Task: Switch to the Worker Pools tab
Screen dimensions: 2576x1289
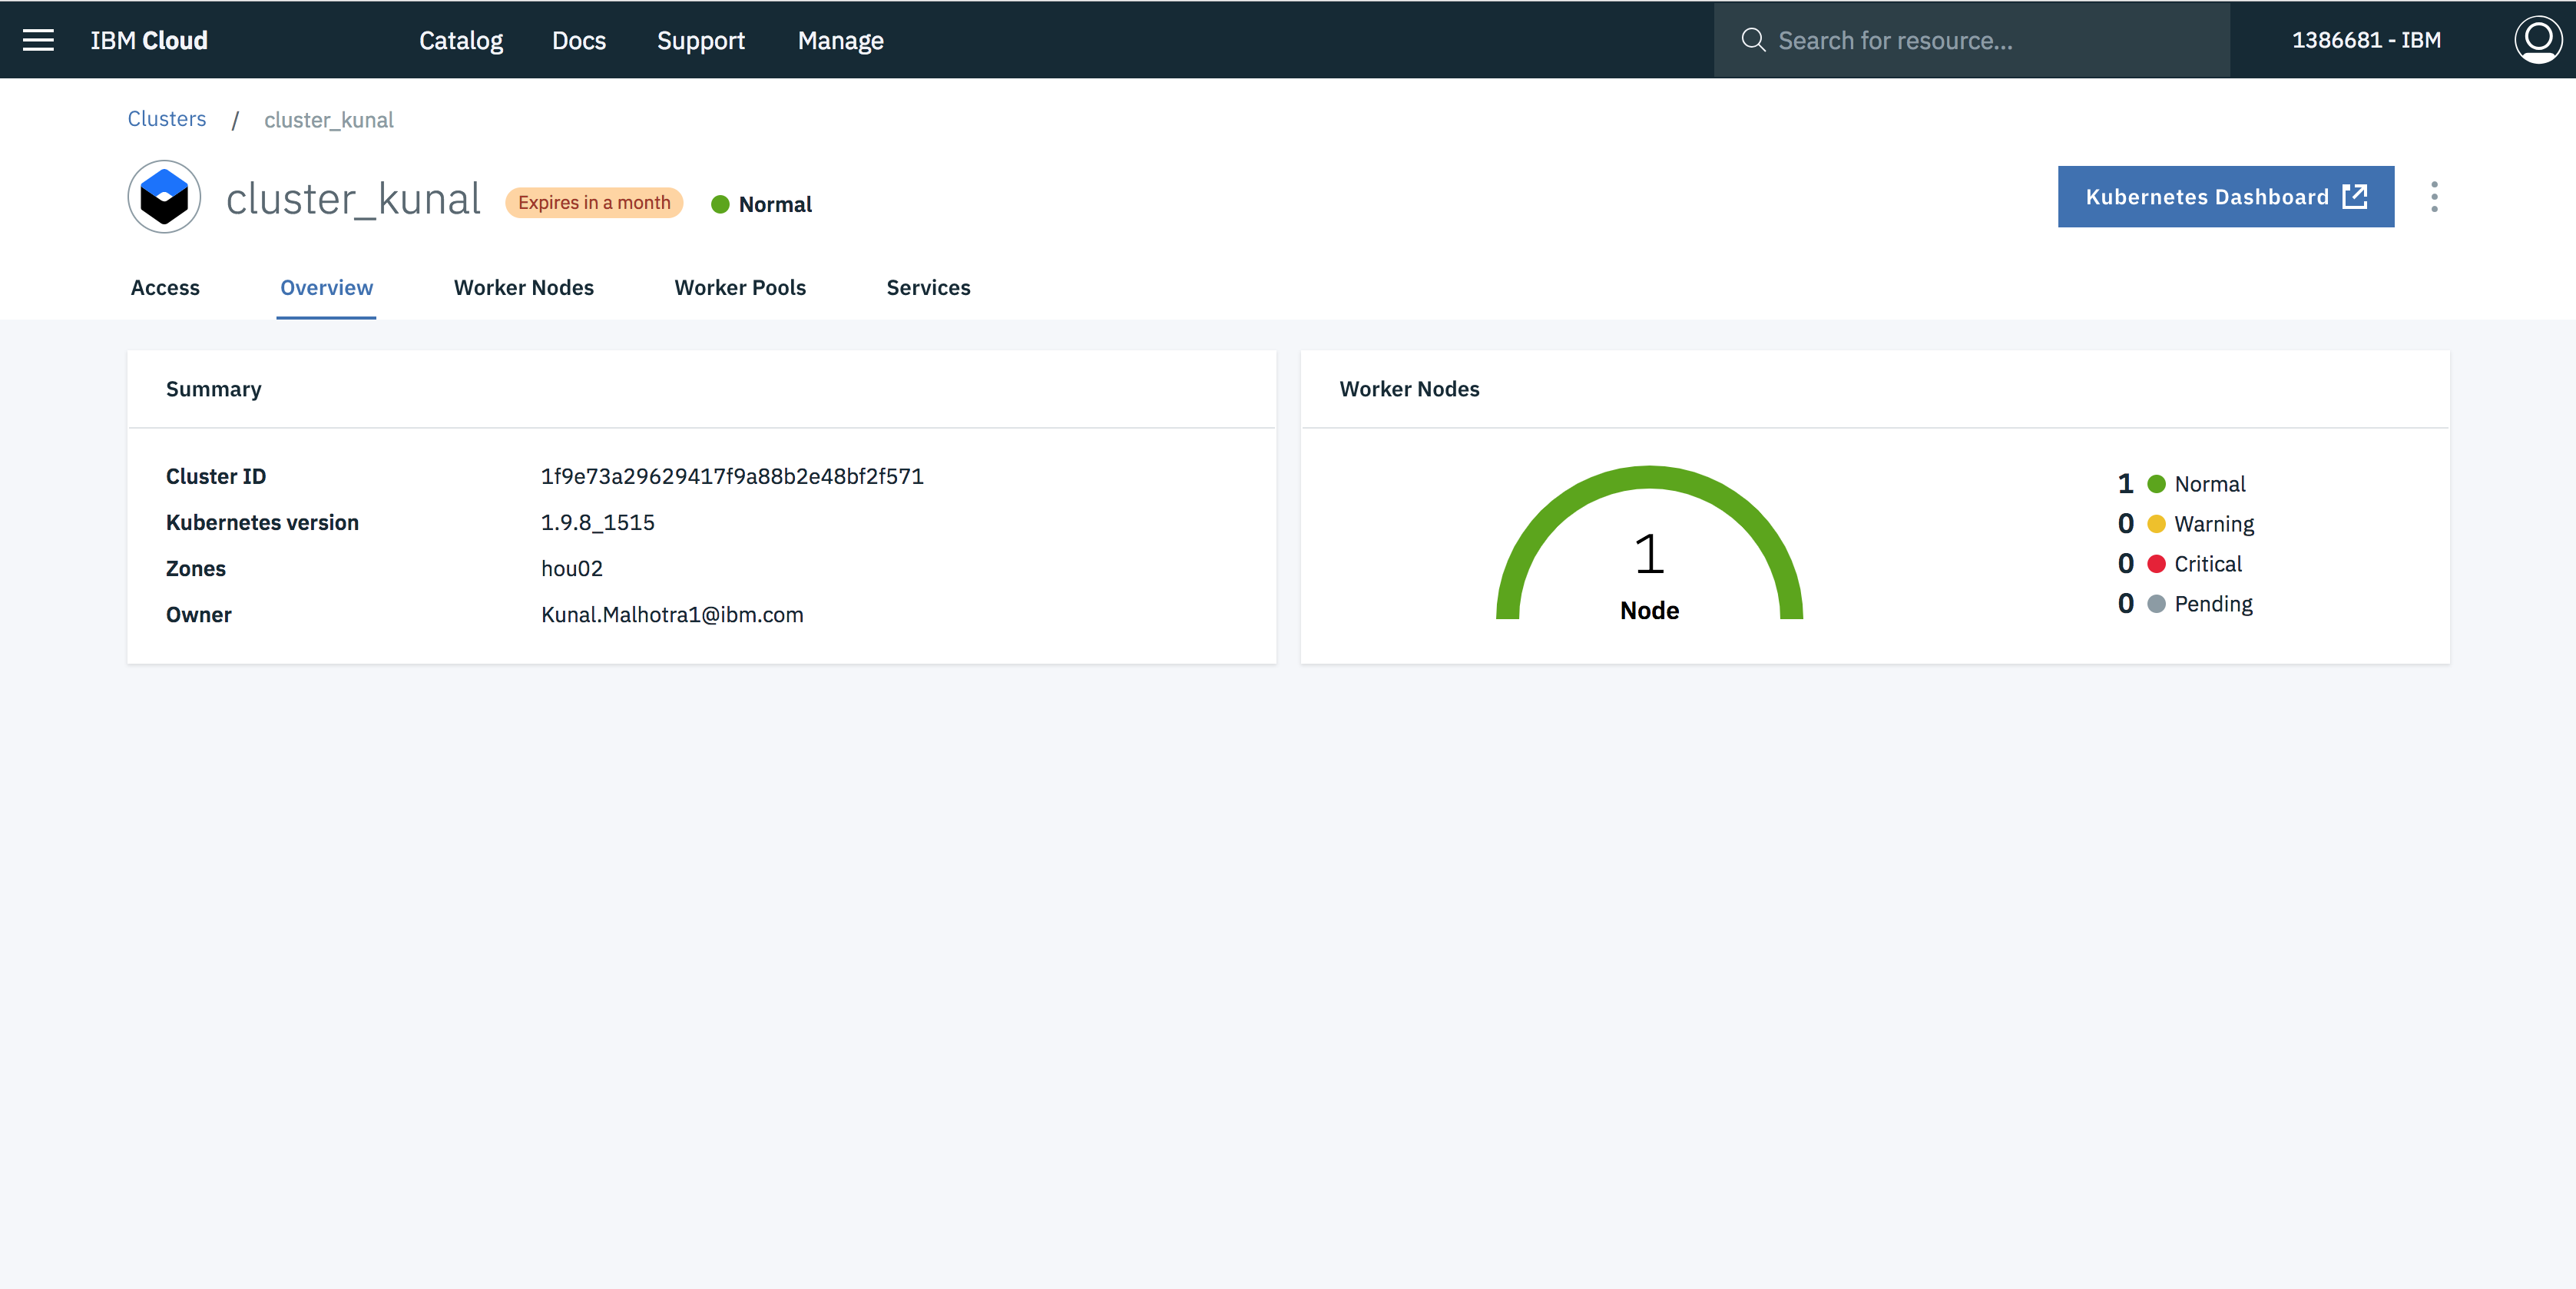Action: click(740, 288)
